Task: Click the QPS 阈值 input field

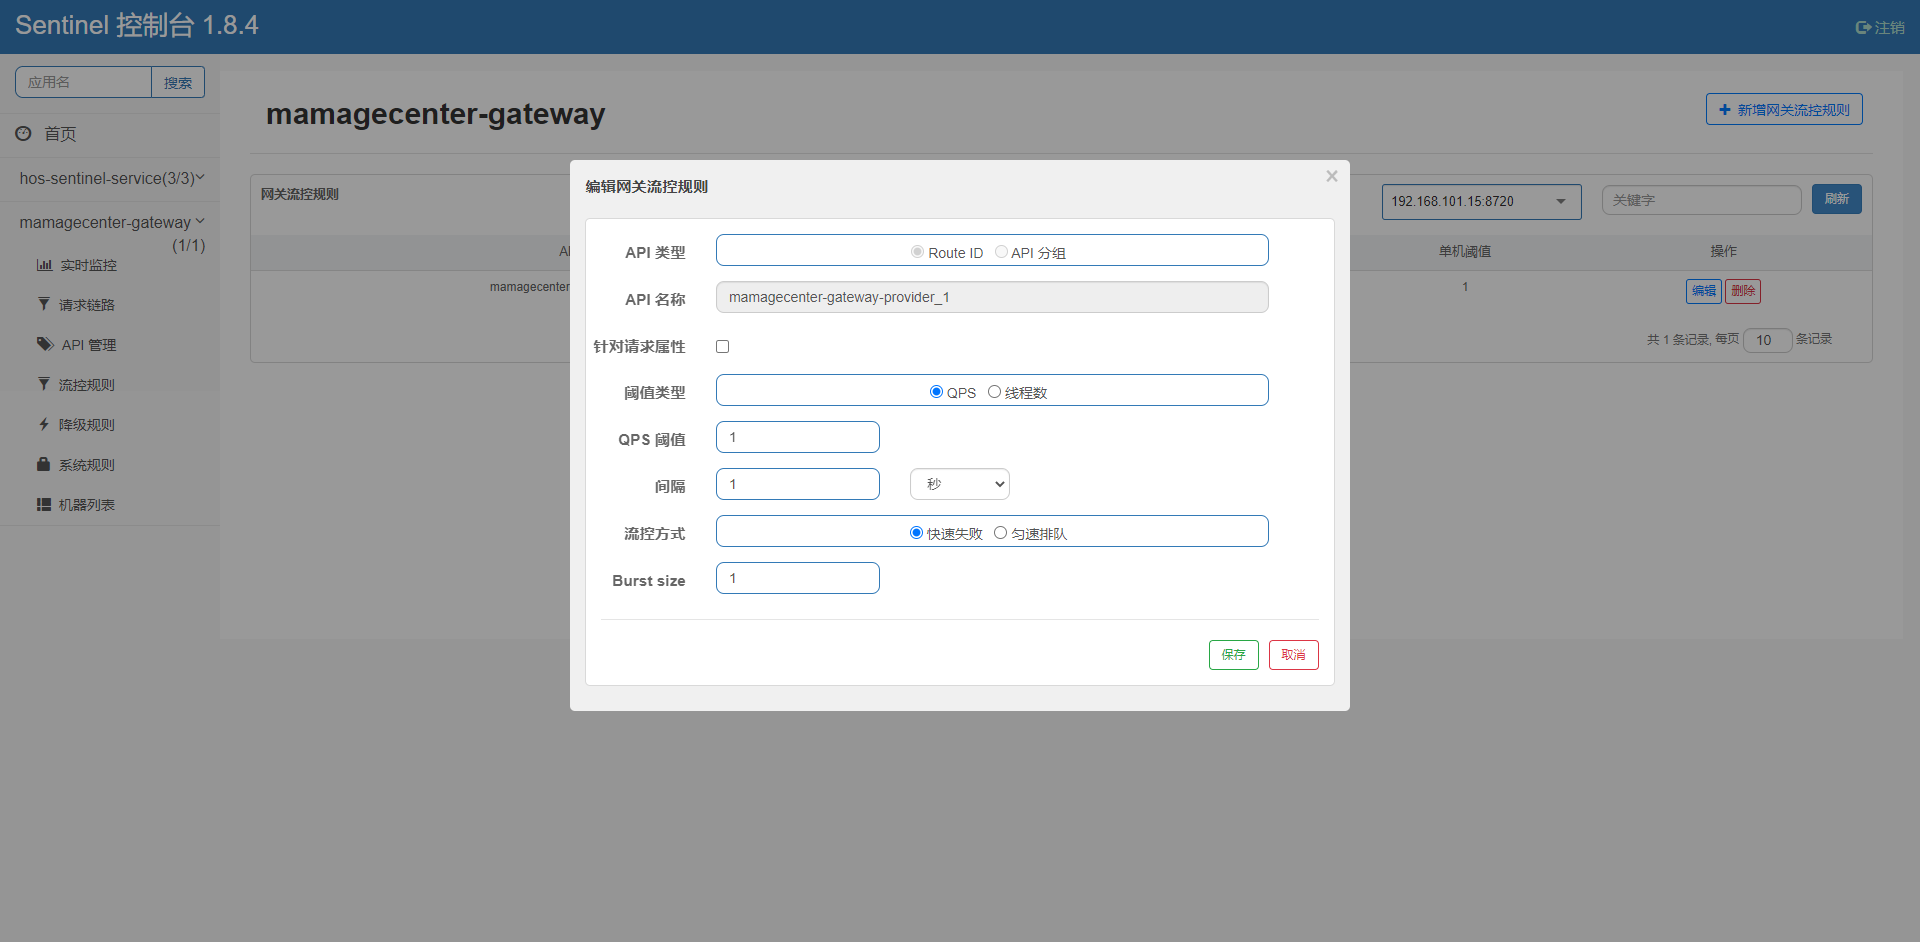Action: coord(797,437)
